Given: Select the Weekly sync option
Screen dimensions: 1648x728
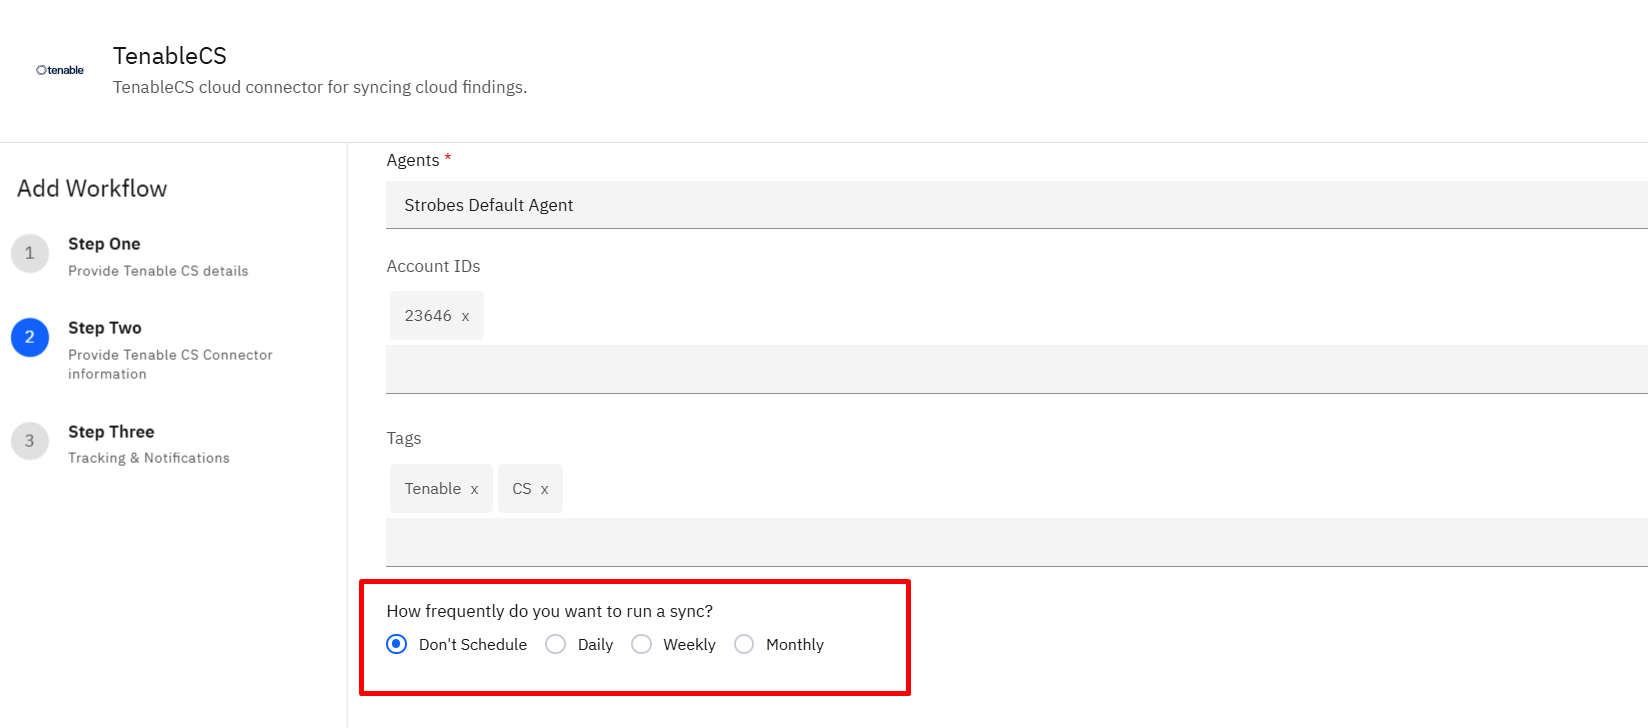Looking at the screenshot, I should click(641, 644).
